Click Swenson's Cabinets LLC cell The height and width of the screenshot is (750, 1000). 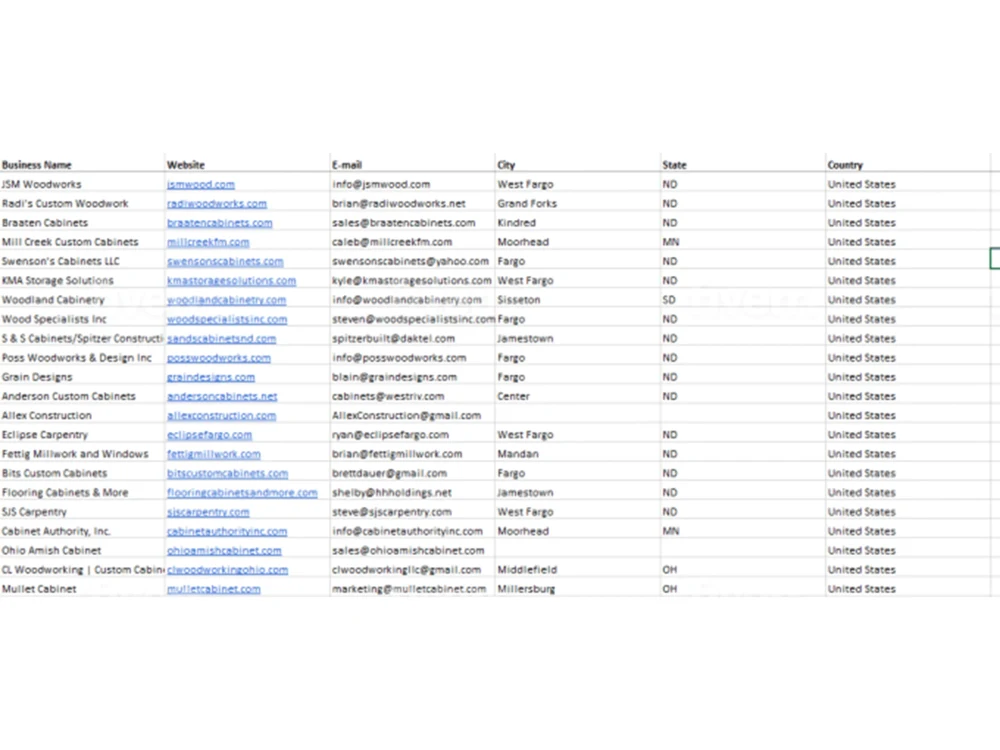pos(82,261)
